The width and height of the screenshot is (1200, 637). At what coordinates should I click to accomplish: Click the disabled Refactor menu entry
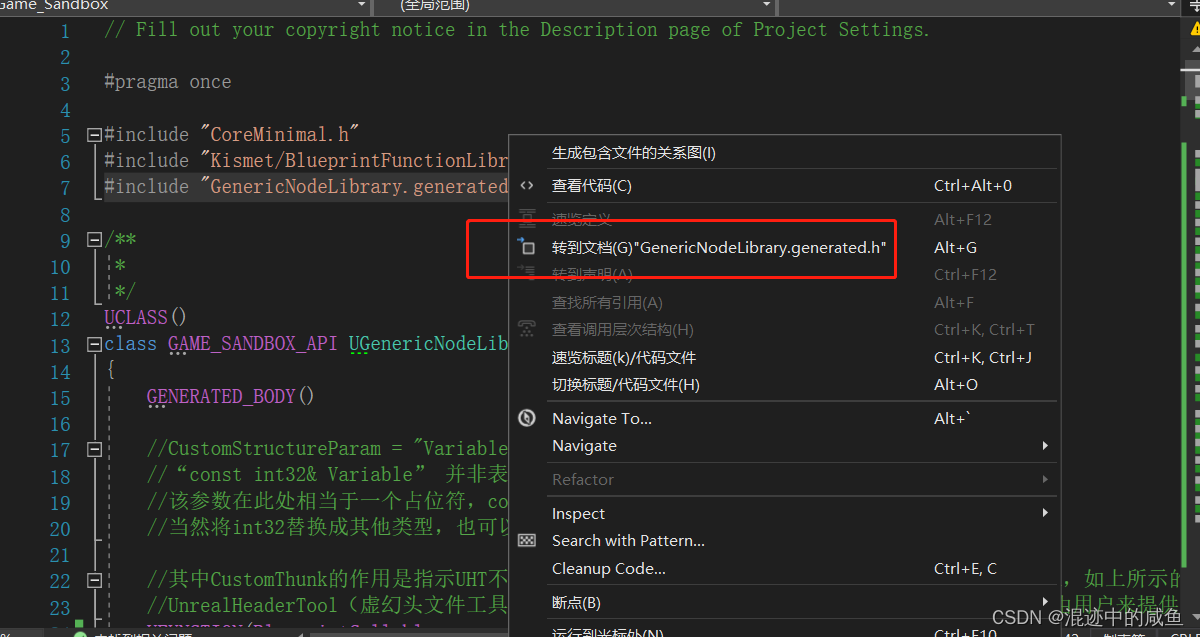[x=785, y=480]
